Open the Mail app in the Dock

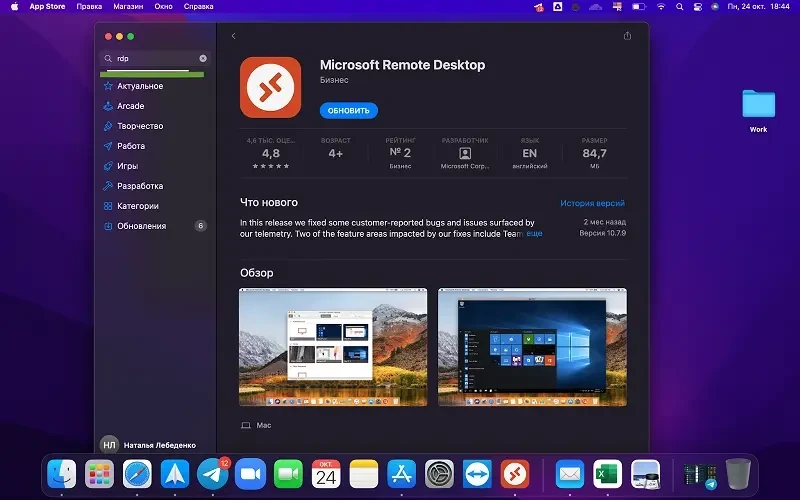[x=570, y=474]
